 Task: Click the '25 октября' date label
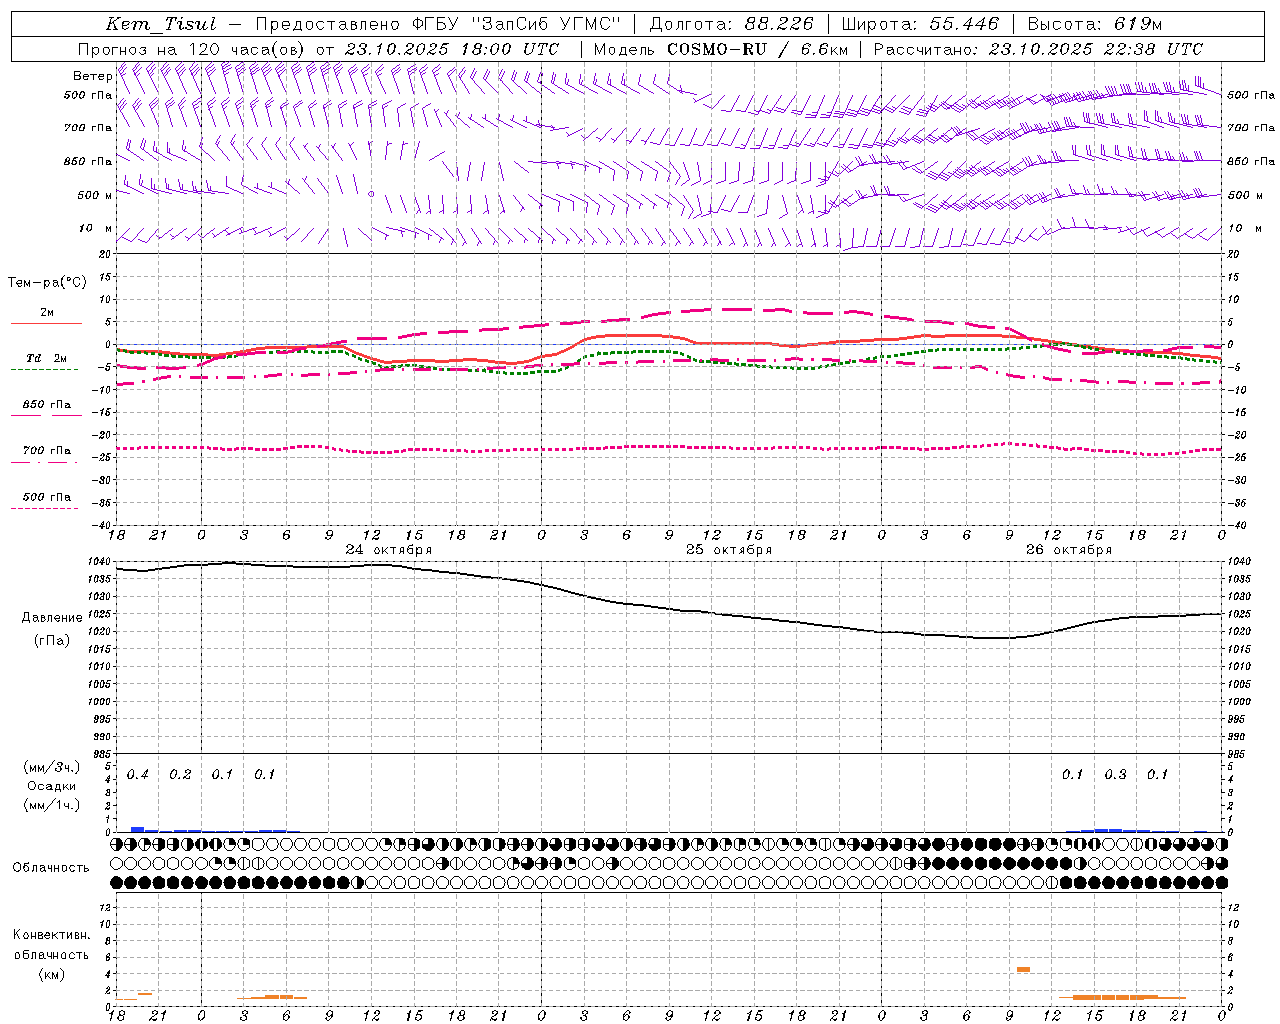coord(729,550)
